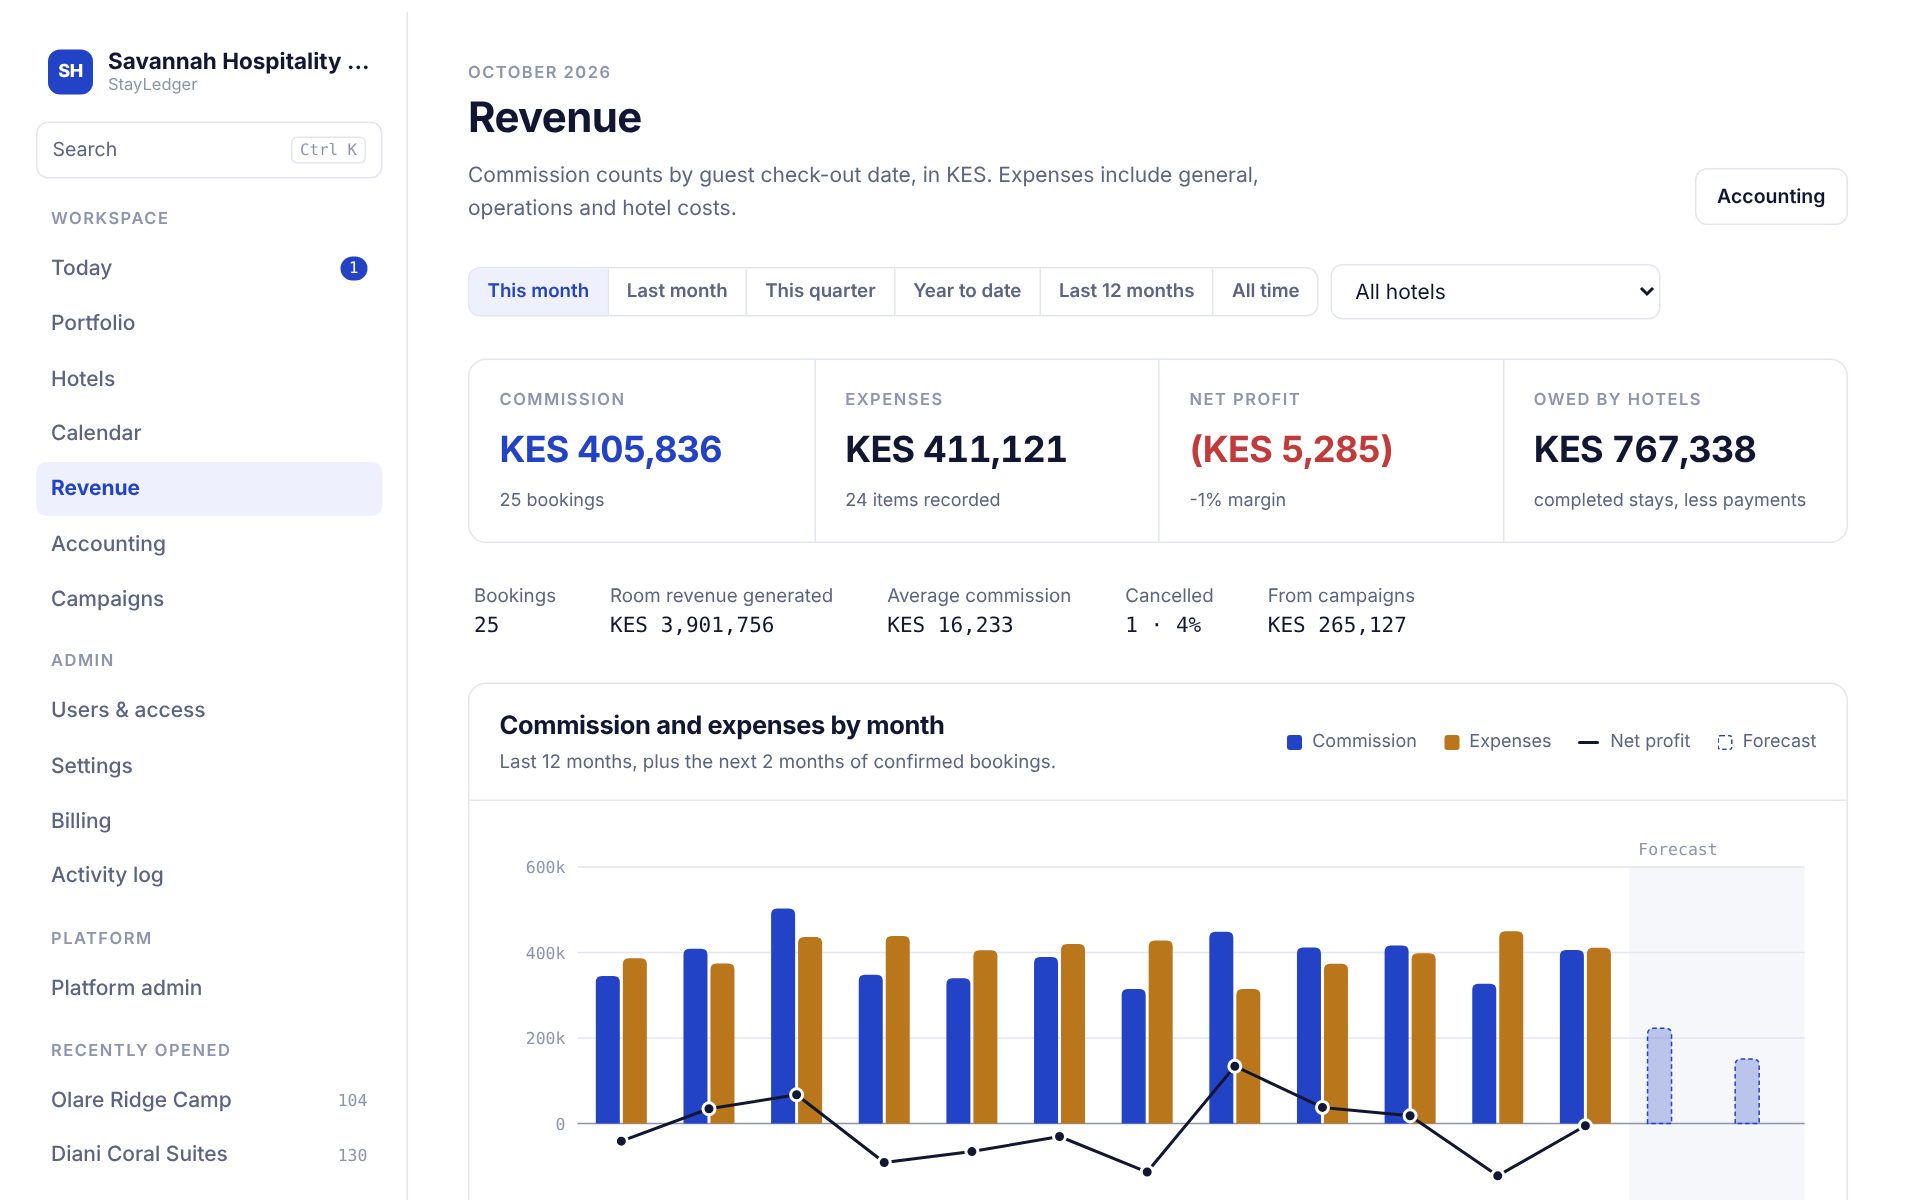Open the All hotels dropdown
The width and height of the screenshot is (1920, 1200).
point(1495,292)
